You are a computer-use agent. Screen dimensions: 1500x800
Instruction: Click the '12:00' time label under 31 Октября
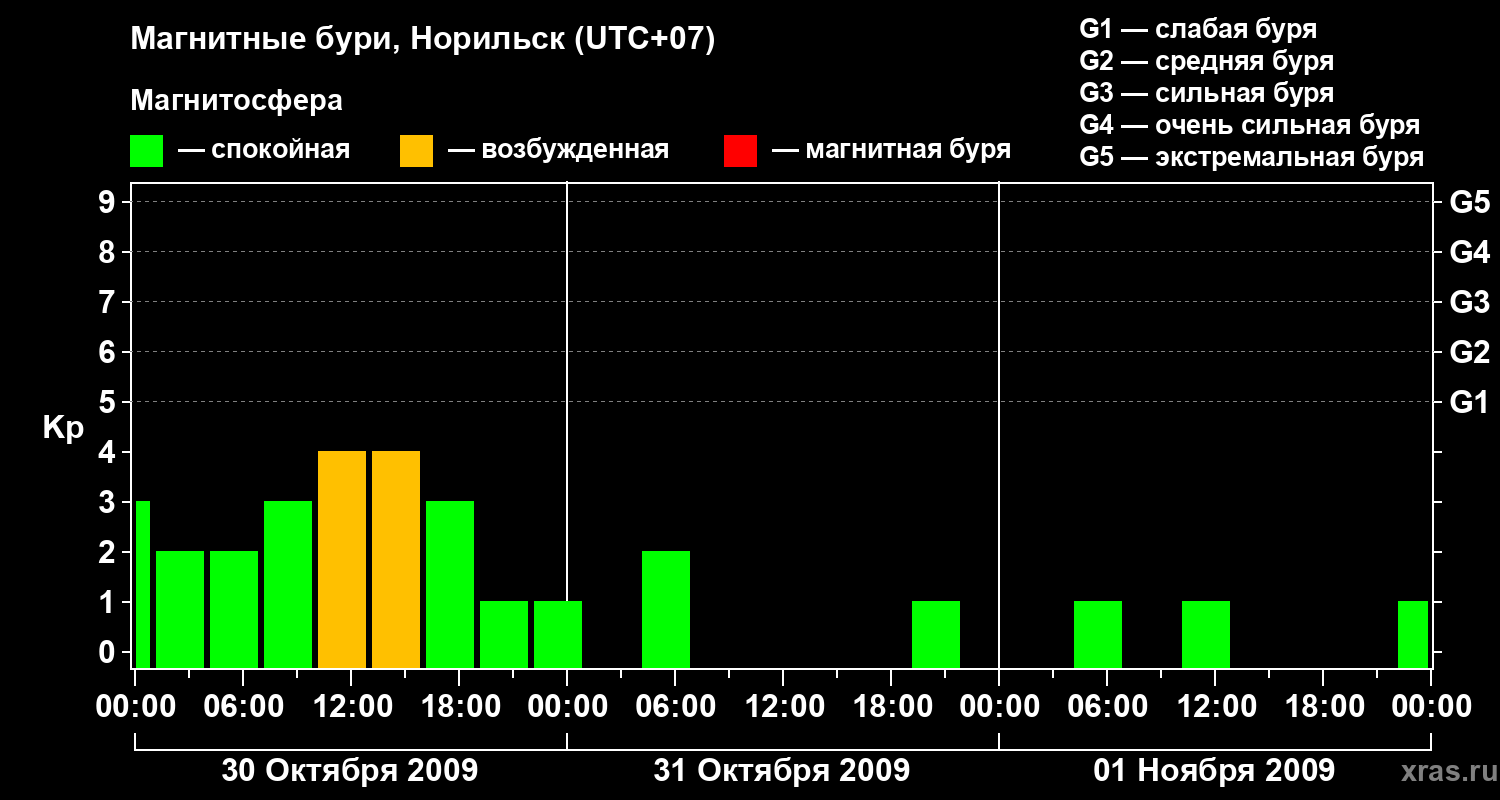783,706
